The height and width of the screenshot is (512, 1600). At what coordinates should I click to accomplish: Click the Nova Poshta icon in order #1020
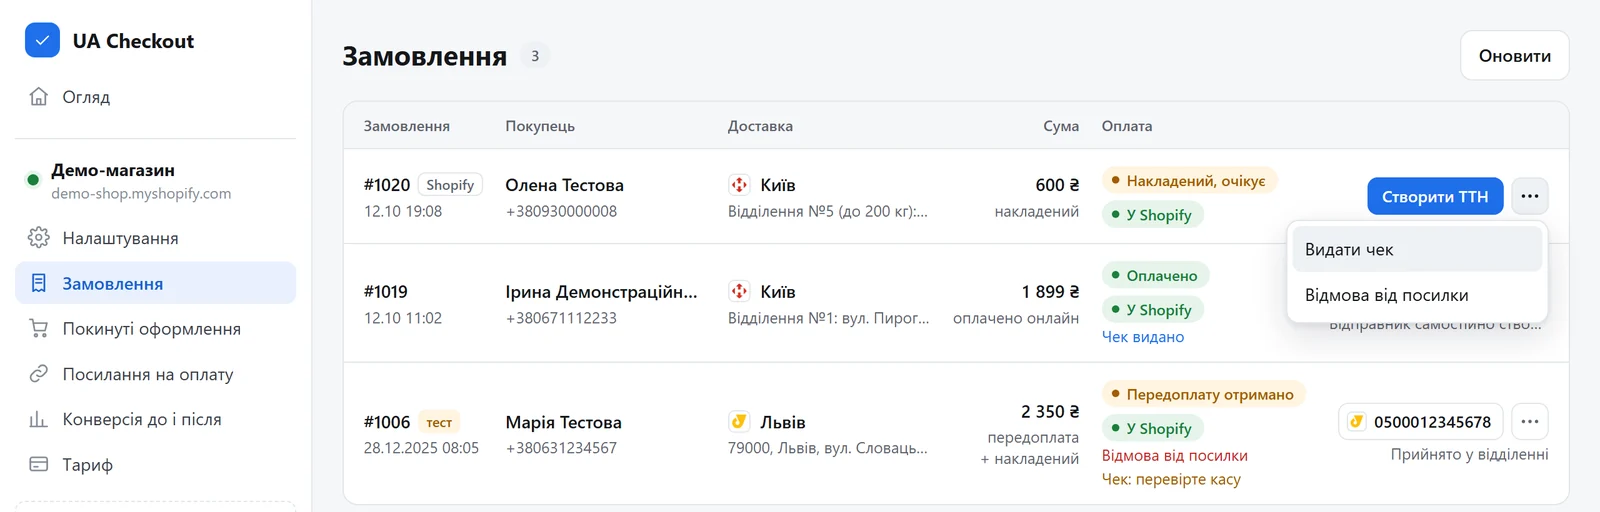point(739,185)
